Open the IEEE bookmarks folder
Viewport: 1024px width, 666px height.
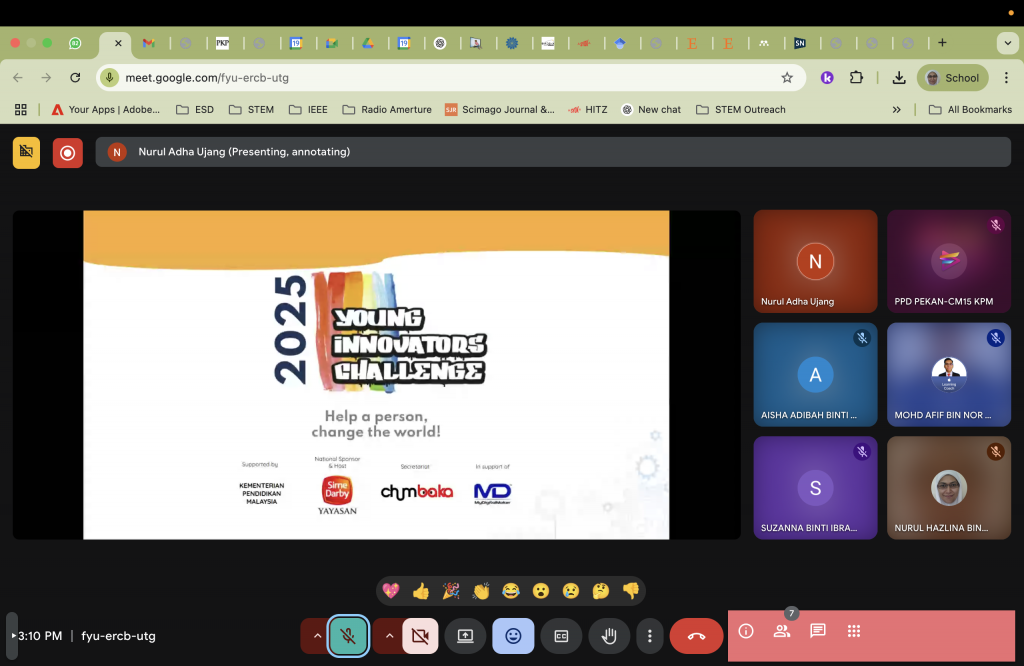308,110
